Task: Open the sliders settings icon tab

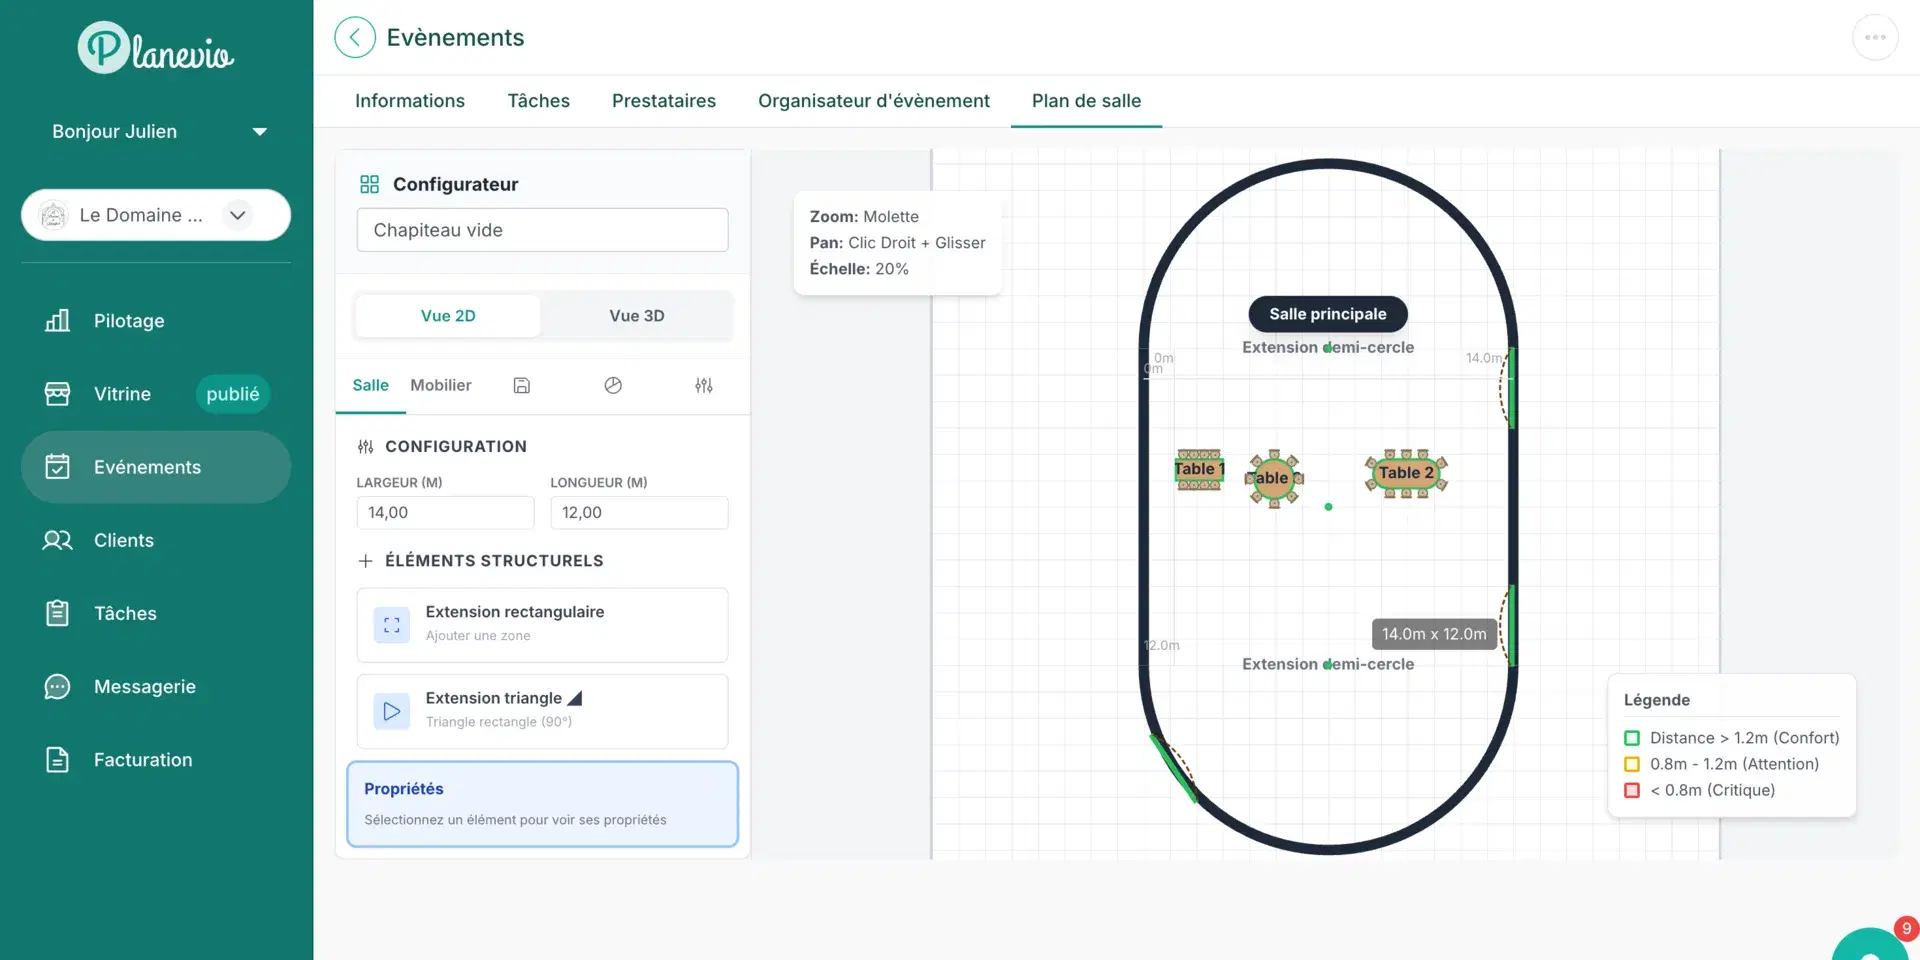Action: [x=704, y=386]
